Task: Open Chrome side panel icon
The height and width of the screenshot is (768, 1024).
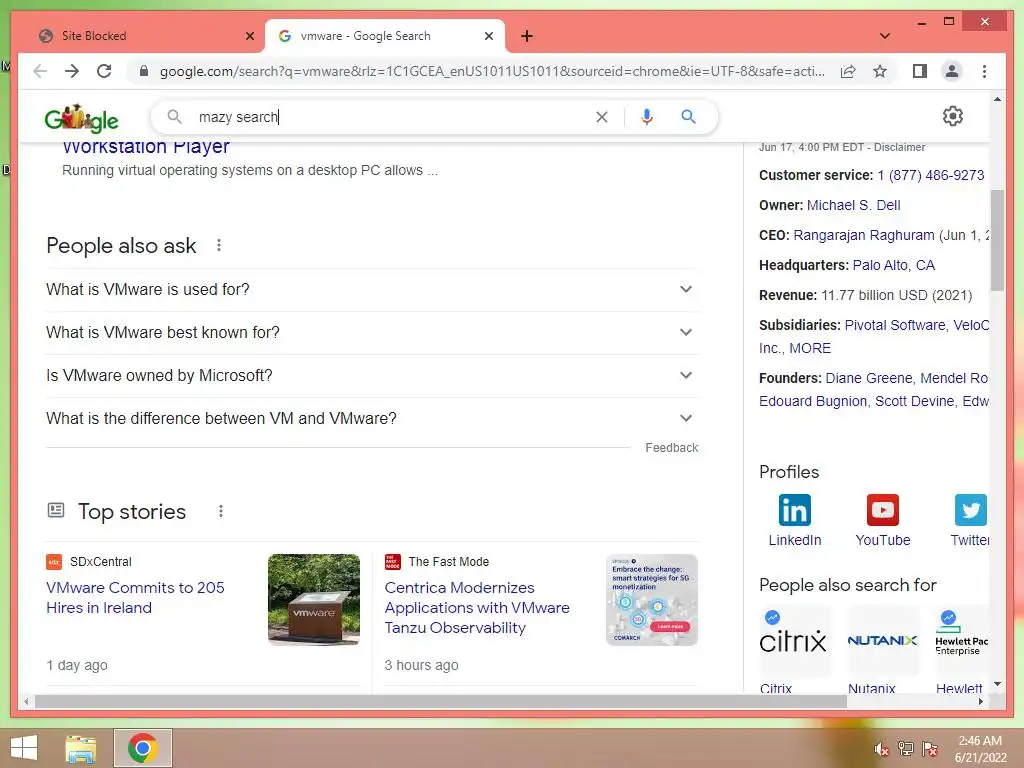Action: click(x=920, y=71)
